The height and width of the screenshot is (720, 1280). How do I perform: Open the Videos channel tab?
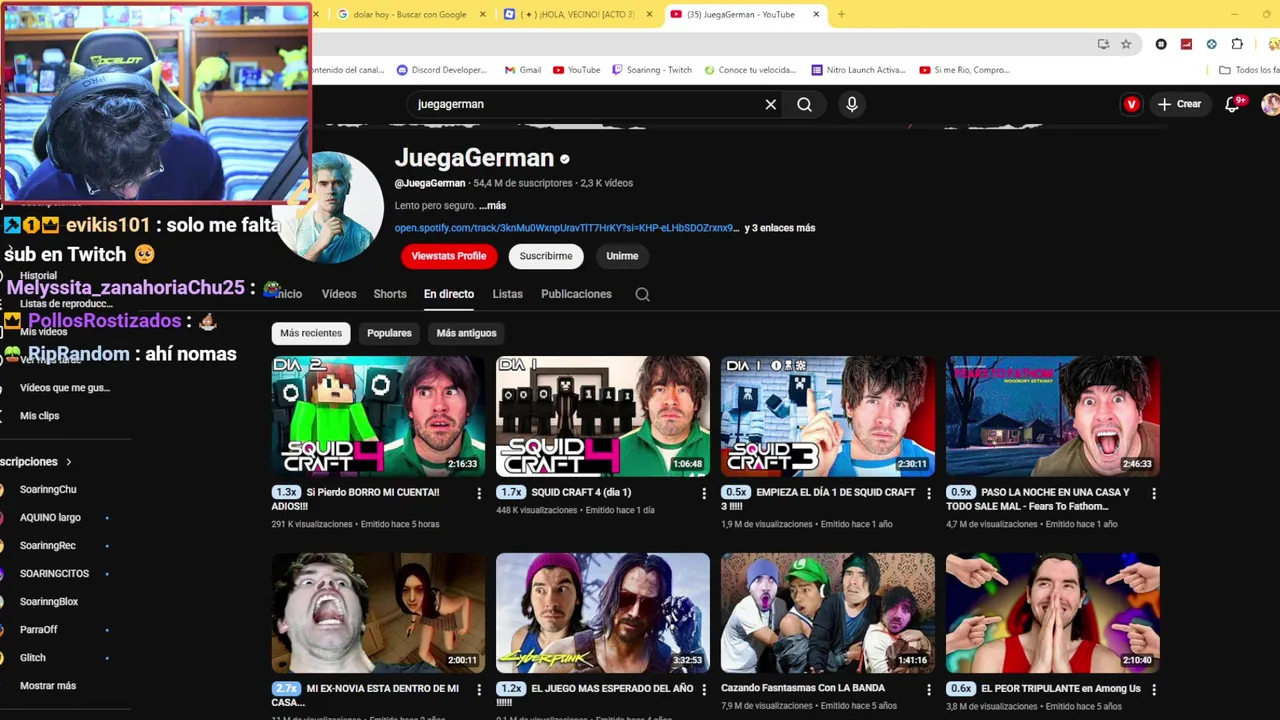click(339, 294)
